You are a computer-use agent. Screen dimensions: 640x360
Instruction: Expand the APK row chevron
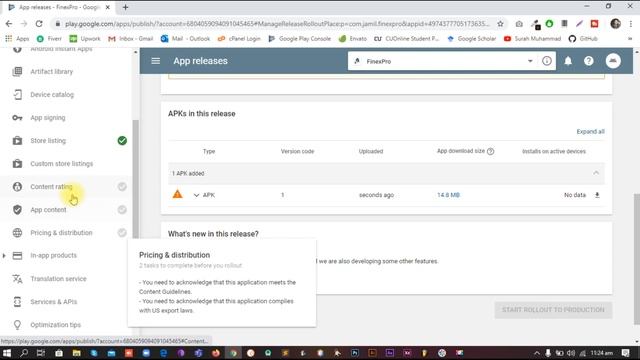[x=196, y=195]
